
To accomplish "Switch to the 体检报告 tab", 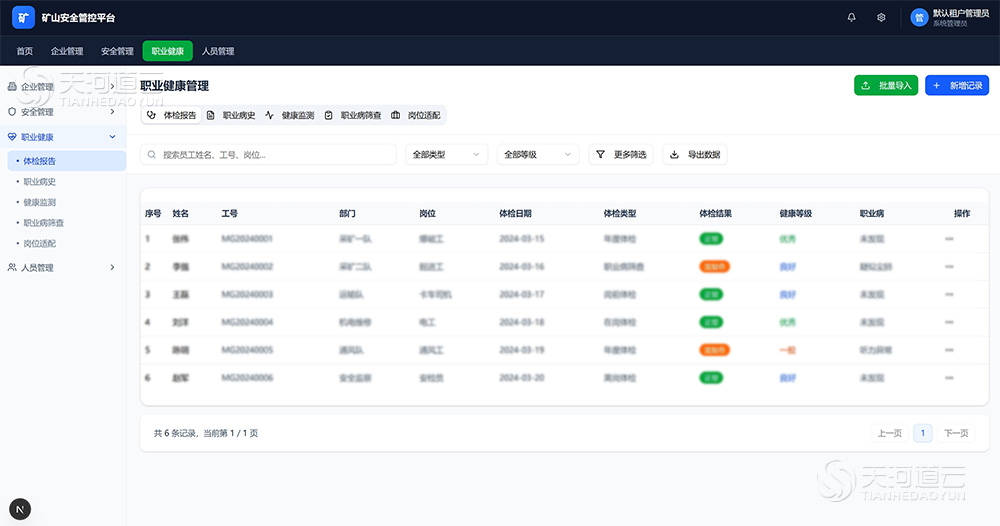I will click(172, 115).
